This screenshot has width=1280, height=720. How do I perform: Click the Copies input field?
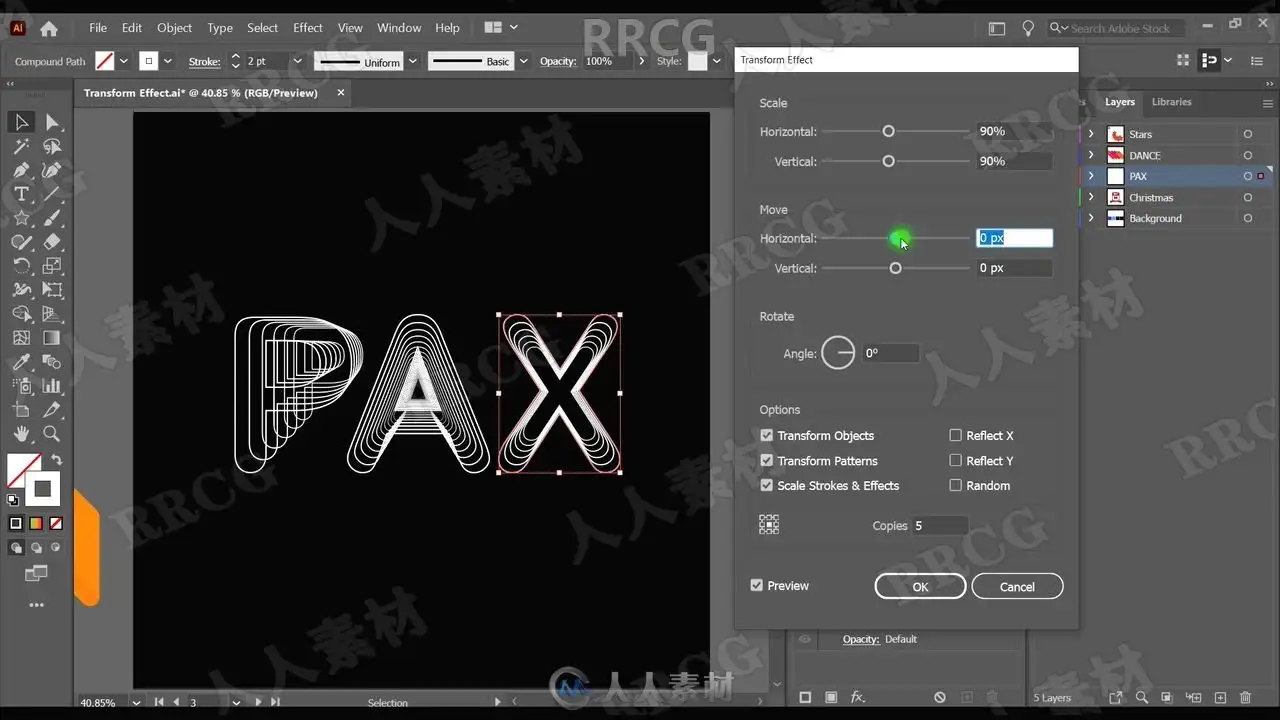(939, 525)
